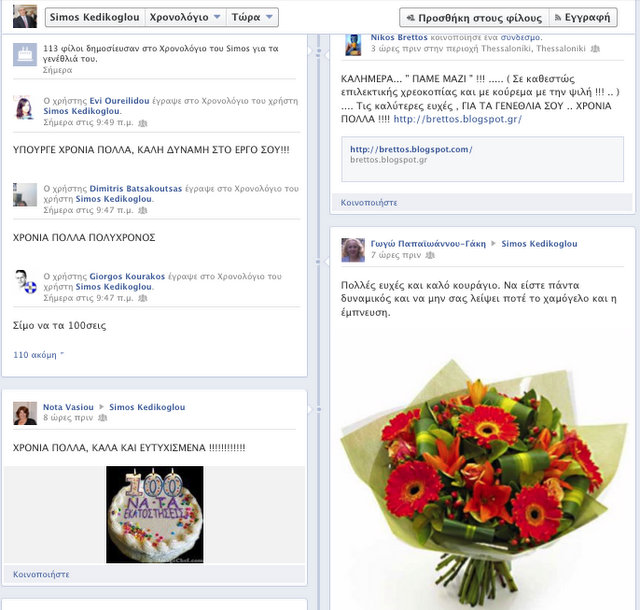Click Dimitris Batsakoutsas avatar image
640x610 pixels.
coord(25,195)
